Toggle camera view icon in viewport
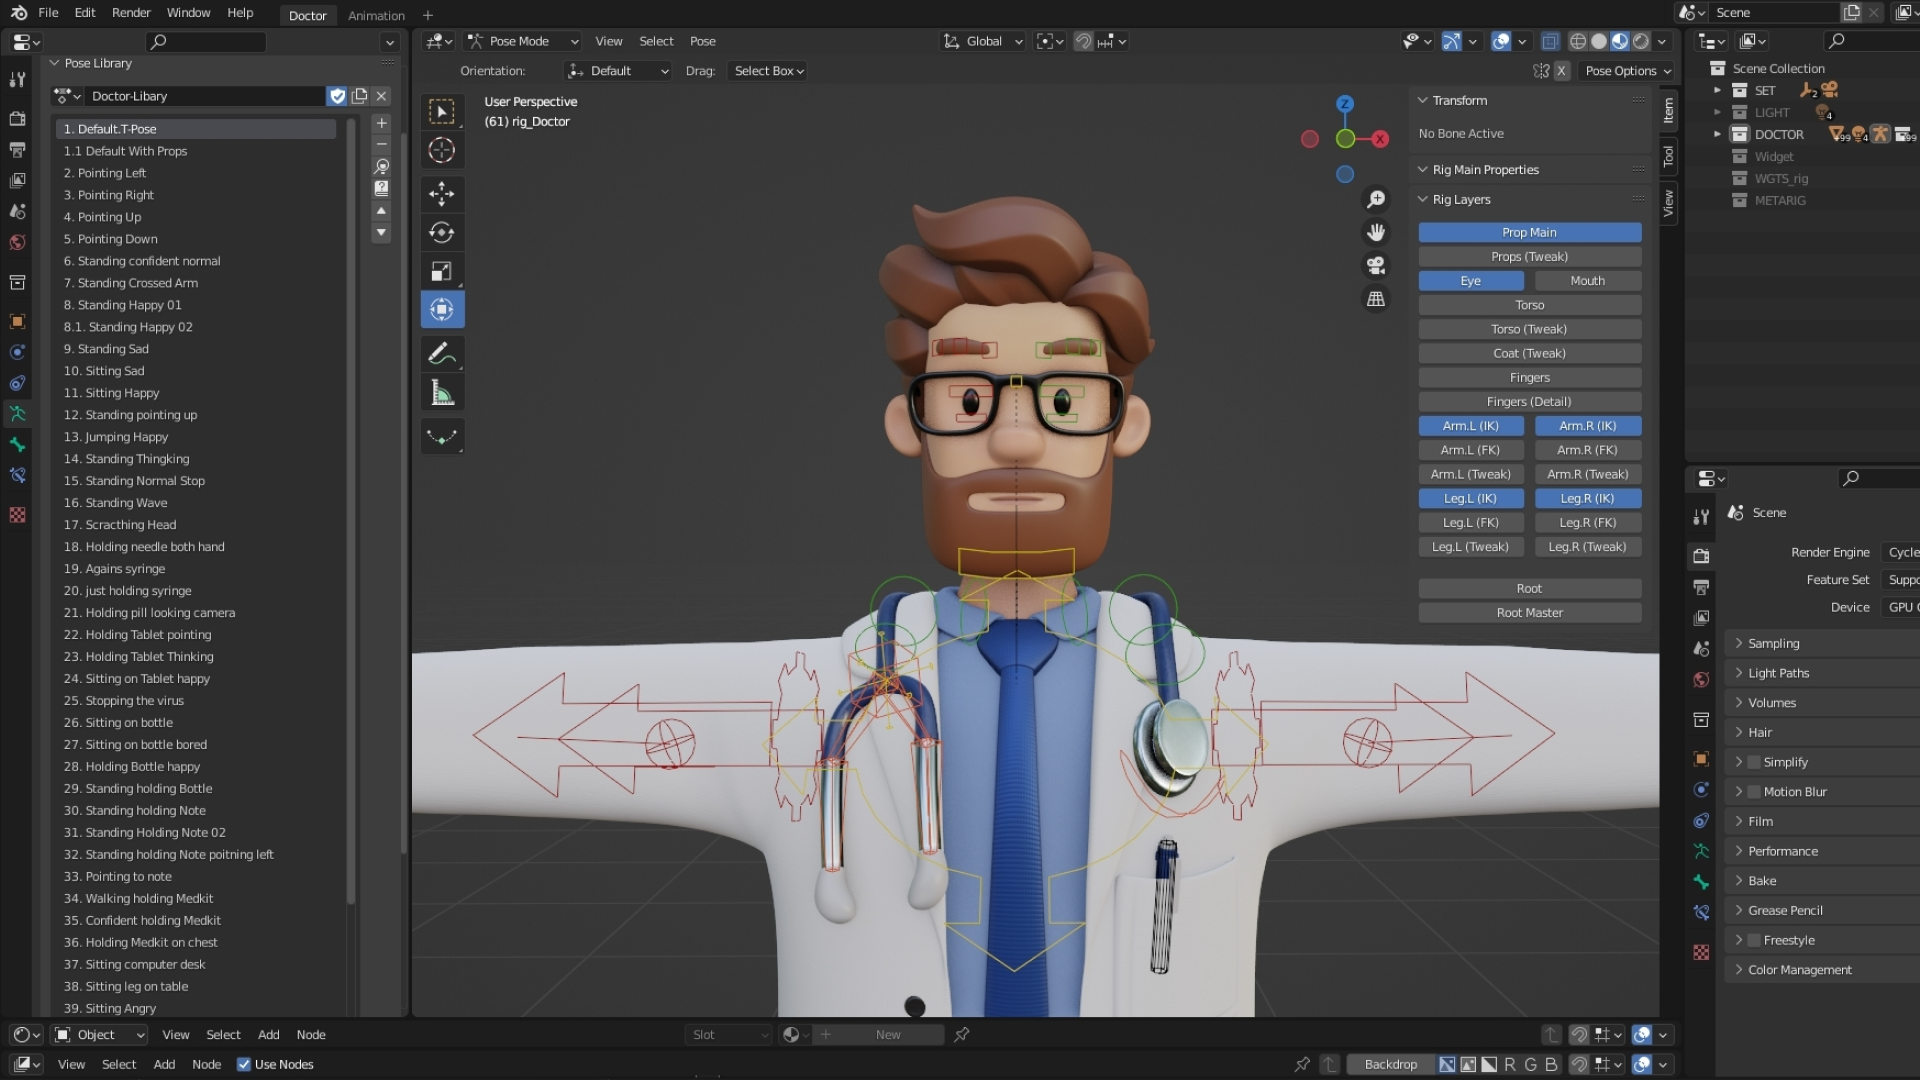Screen dimensions: 1920x1080 tap(1376, 266)
